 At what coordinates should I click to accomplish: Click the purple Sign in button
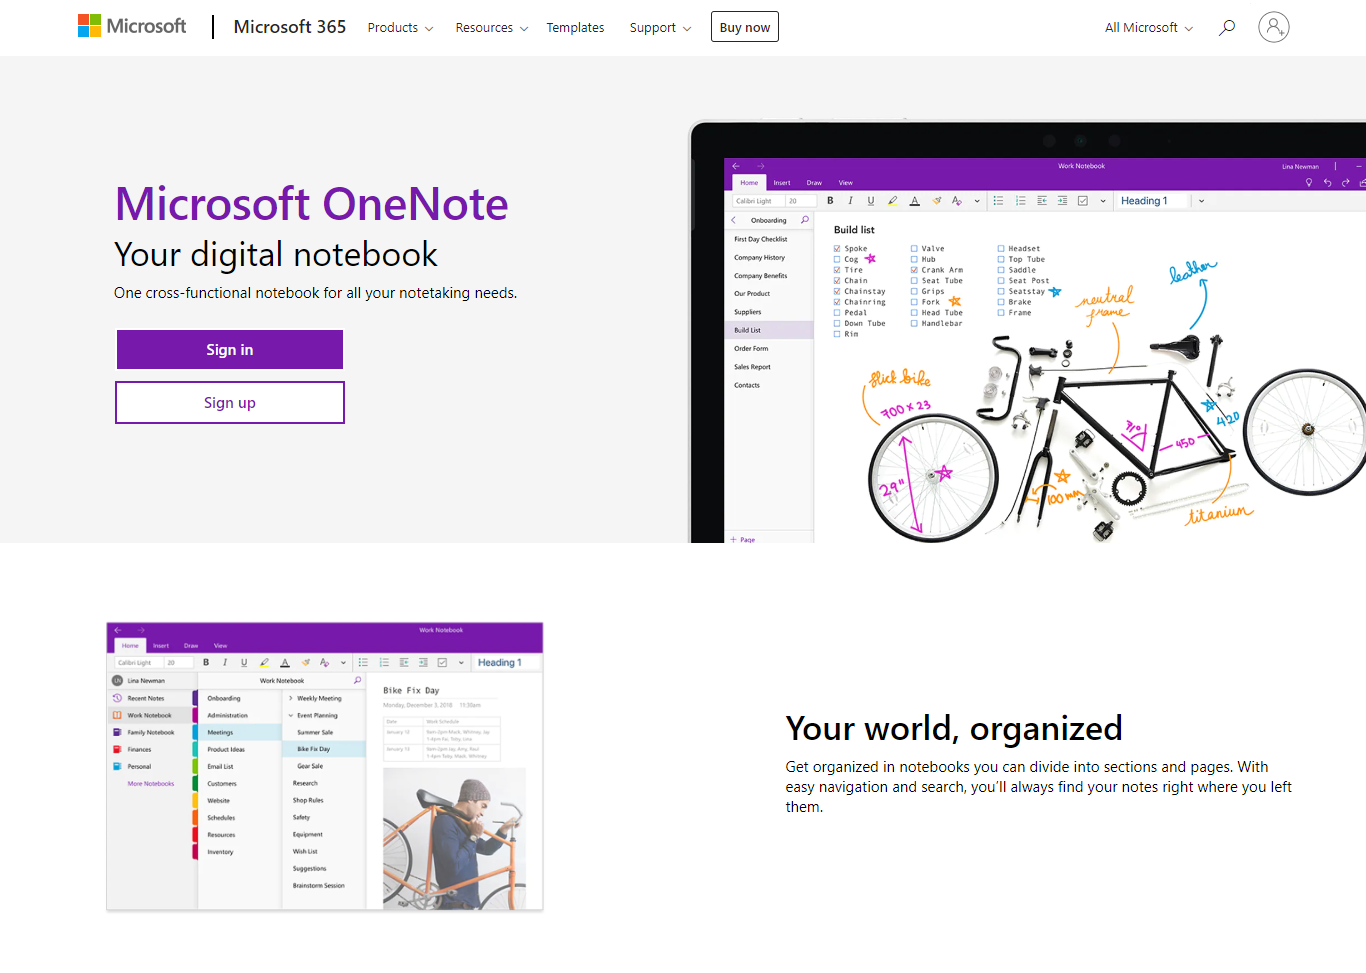[230, 350]
